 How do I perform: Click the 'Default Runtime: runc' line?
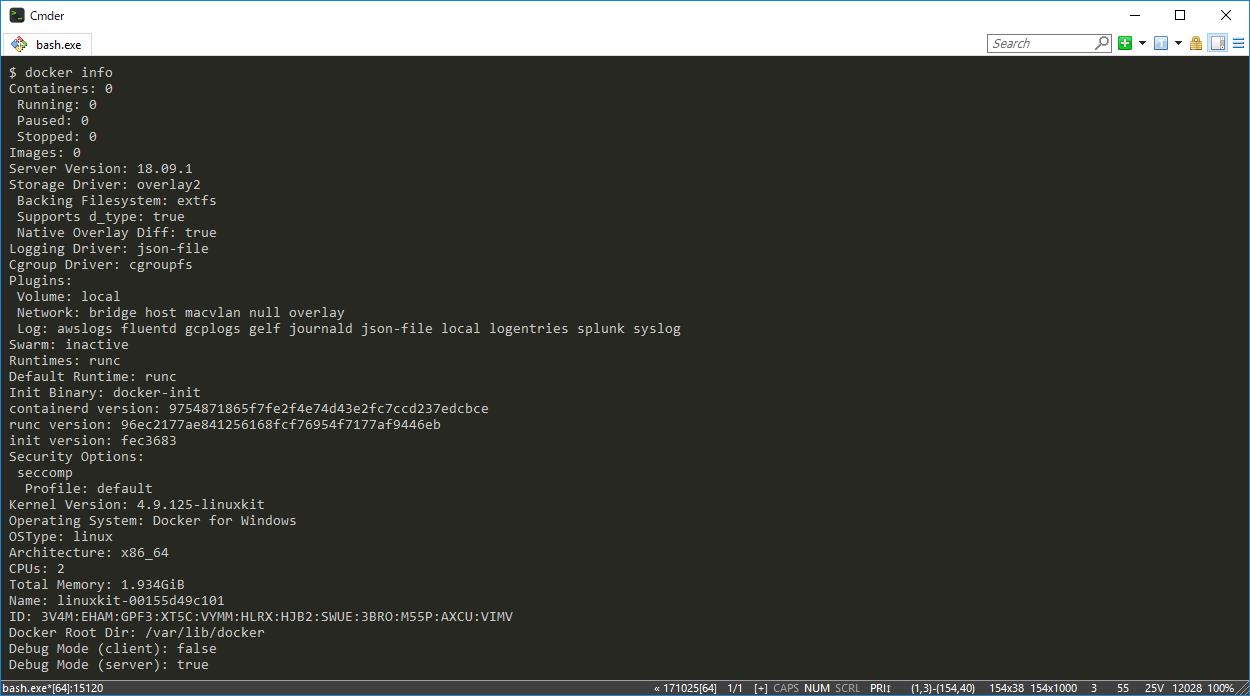[x=93, y=376]
